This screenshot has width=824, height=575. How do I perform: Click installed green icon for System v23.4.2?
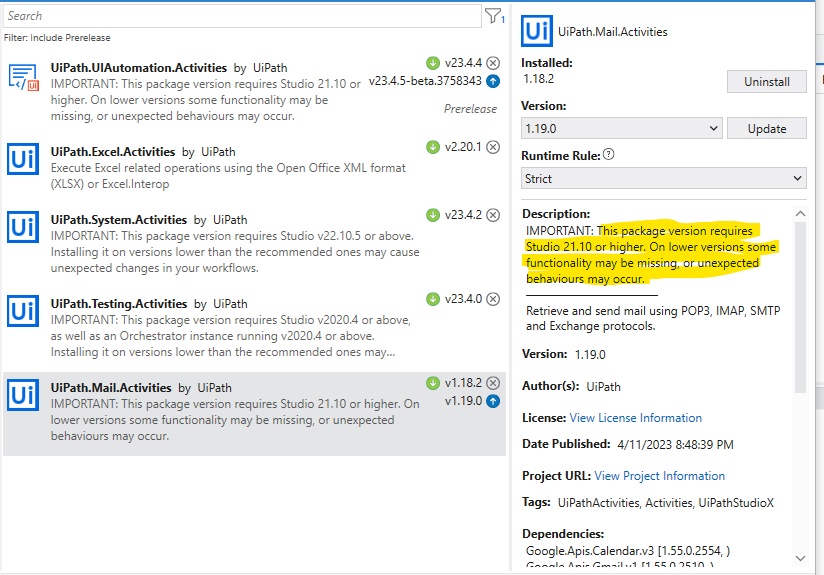point(433,215)
